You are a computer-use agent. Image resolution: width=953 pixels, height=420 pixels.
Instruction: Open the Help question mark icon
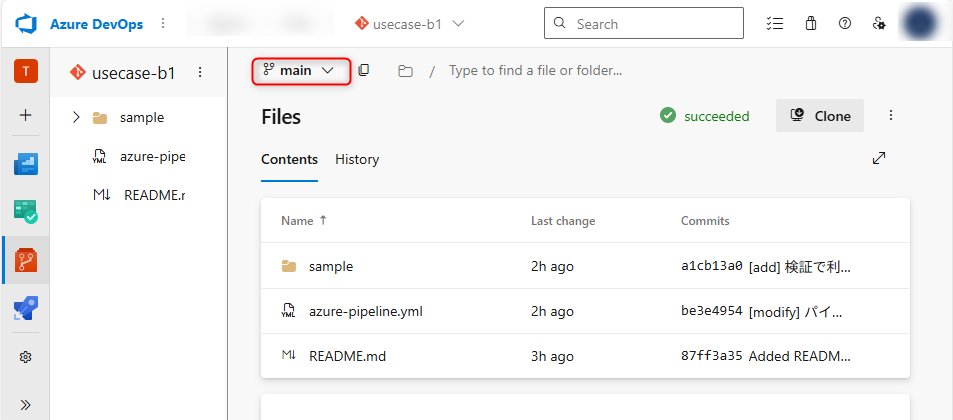[x=844, y=24]
